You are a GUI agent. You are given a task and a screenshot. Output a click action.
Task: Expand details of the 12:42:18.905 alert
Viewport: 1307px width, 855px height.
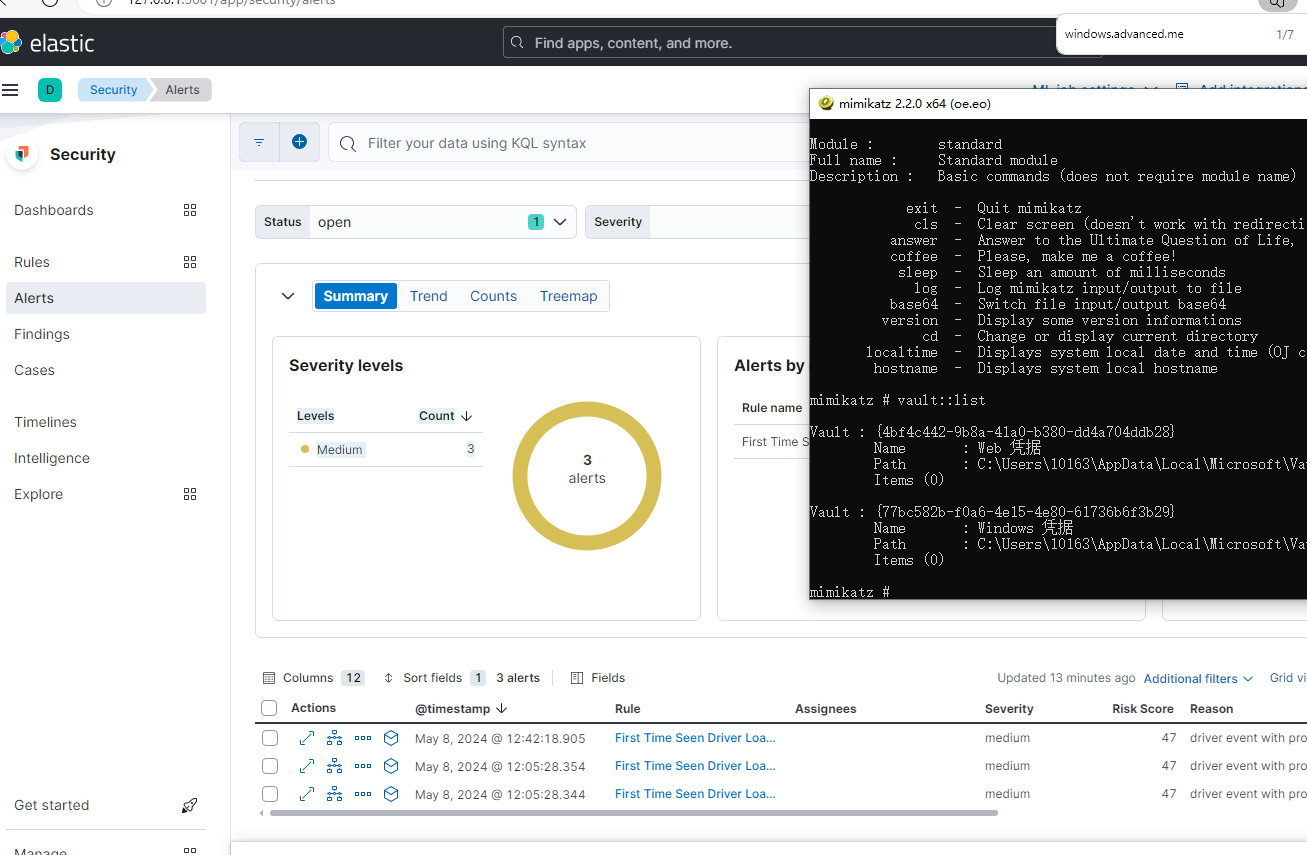[307, 738]
